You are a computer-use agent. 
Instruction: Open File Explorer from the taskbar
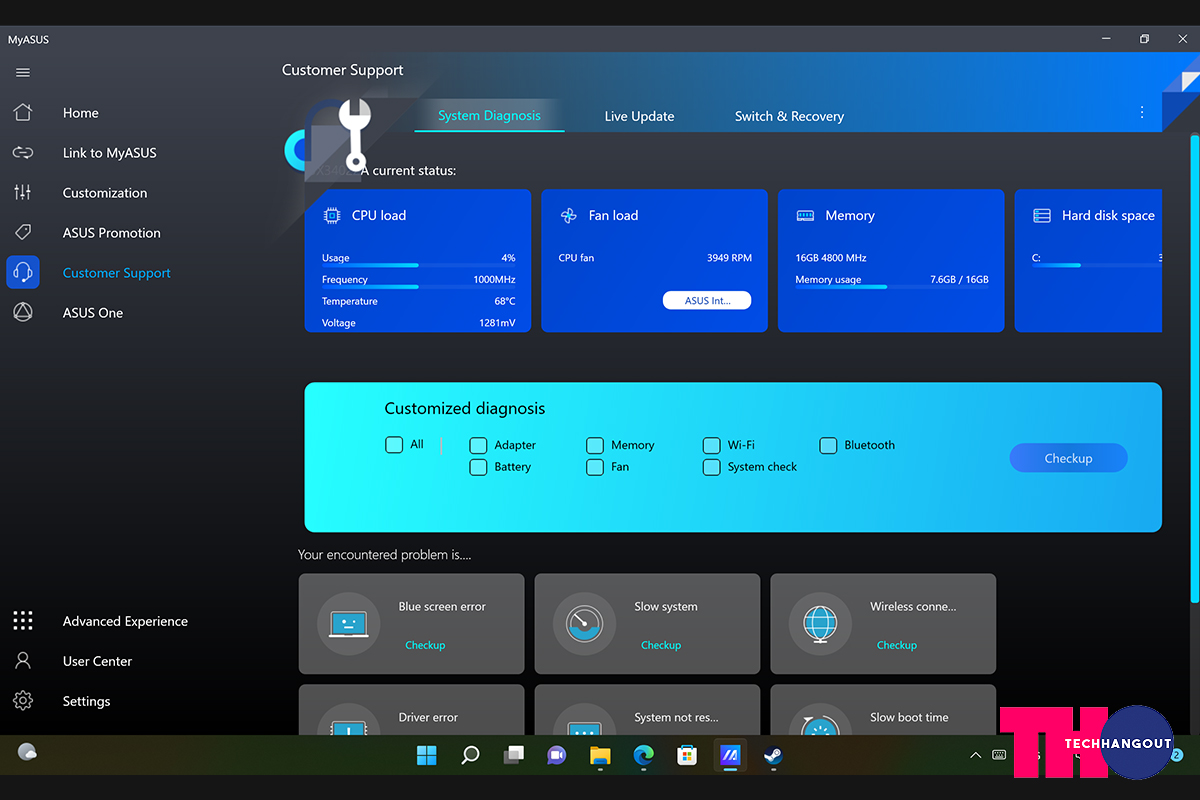point(600,755)
